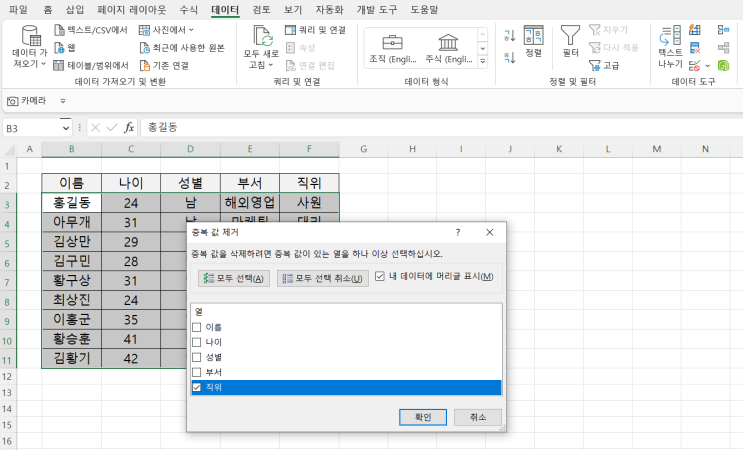Screen dimensions: 743x450
Task: Switch to the 홈 tab
Action: (47, 9)
